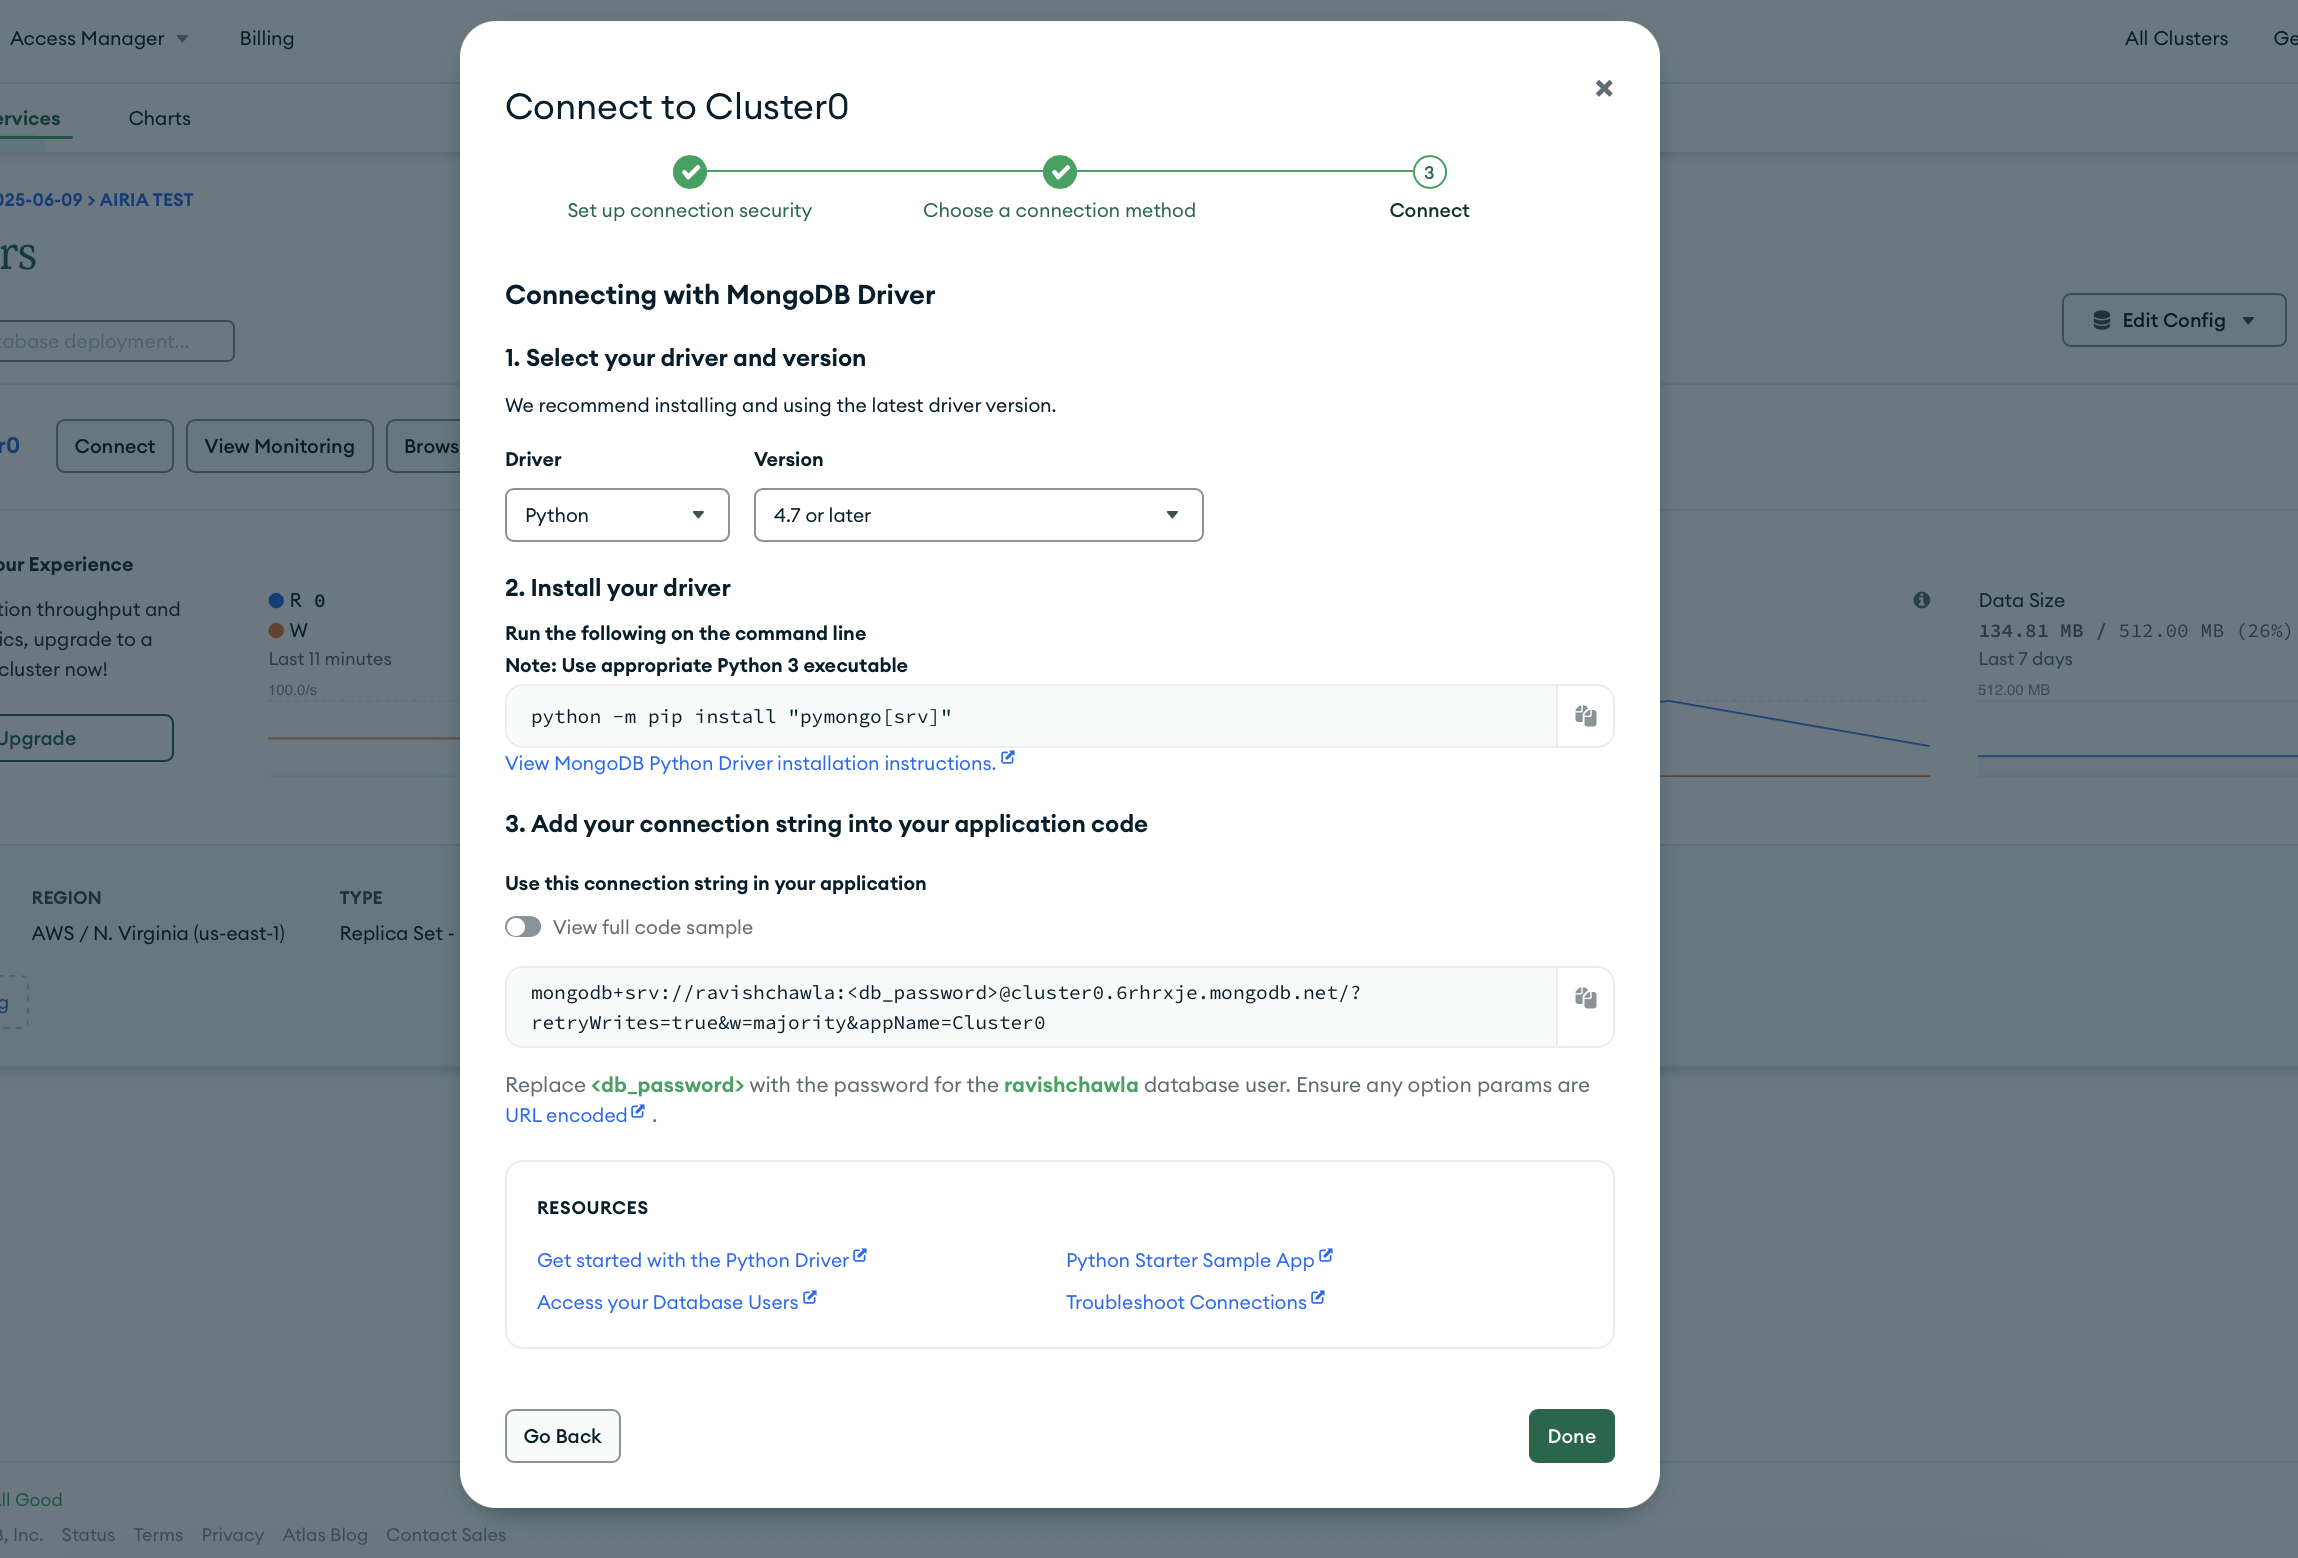Image resolution: width=2298 pixels, height=1558 pixels.
Task: Click the database icon on Edit Config
Action: (x=2102, y=320)
